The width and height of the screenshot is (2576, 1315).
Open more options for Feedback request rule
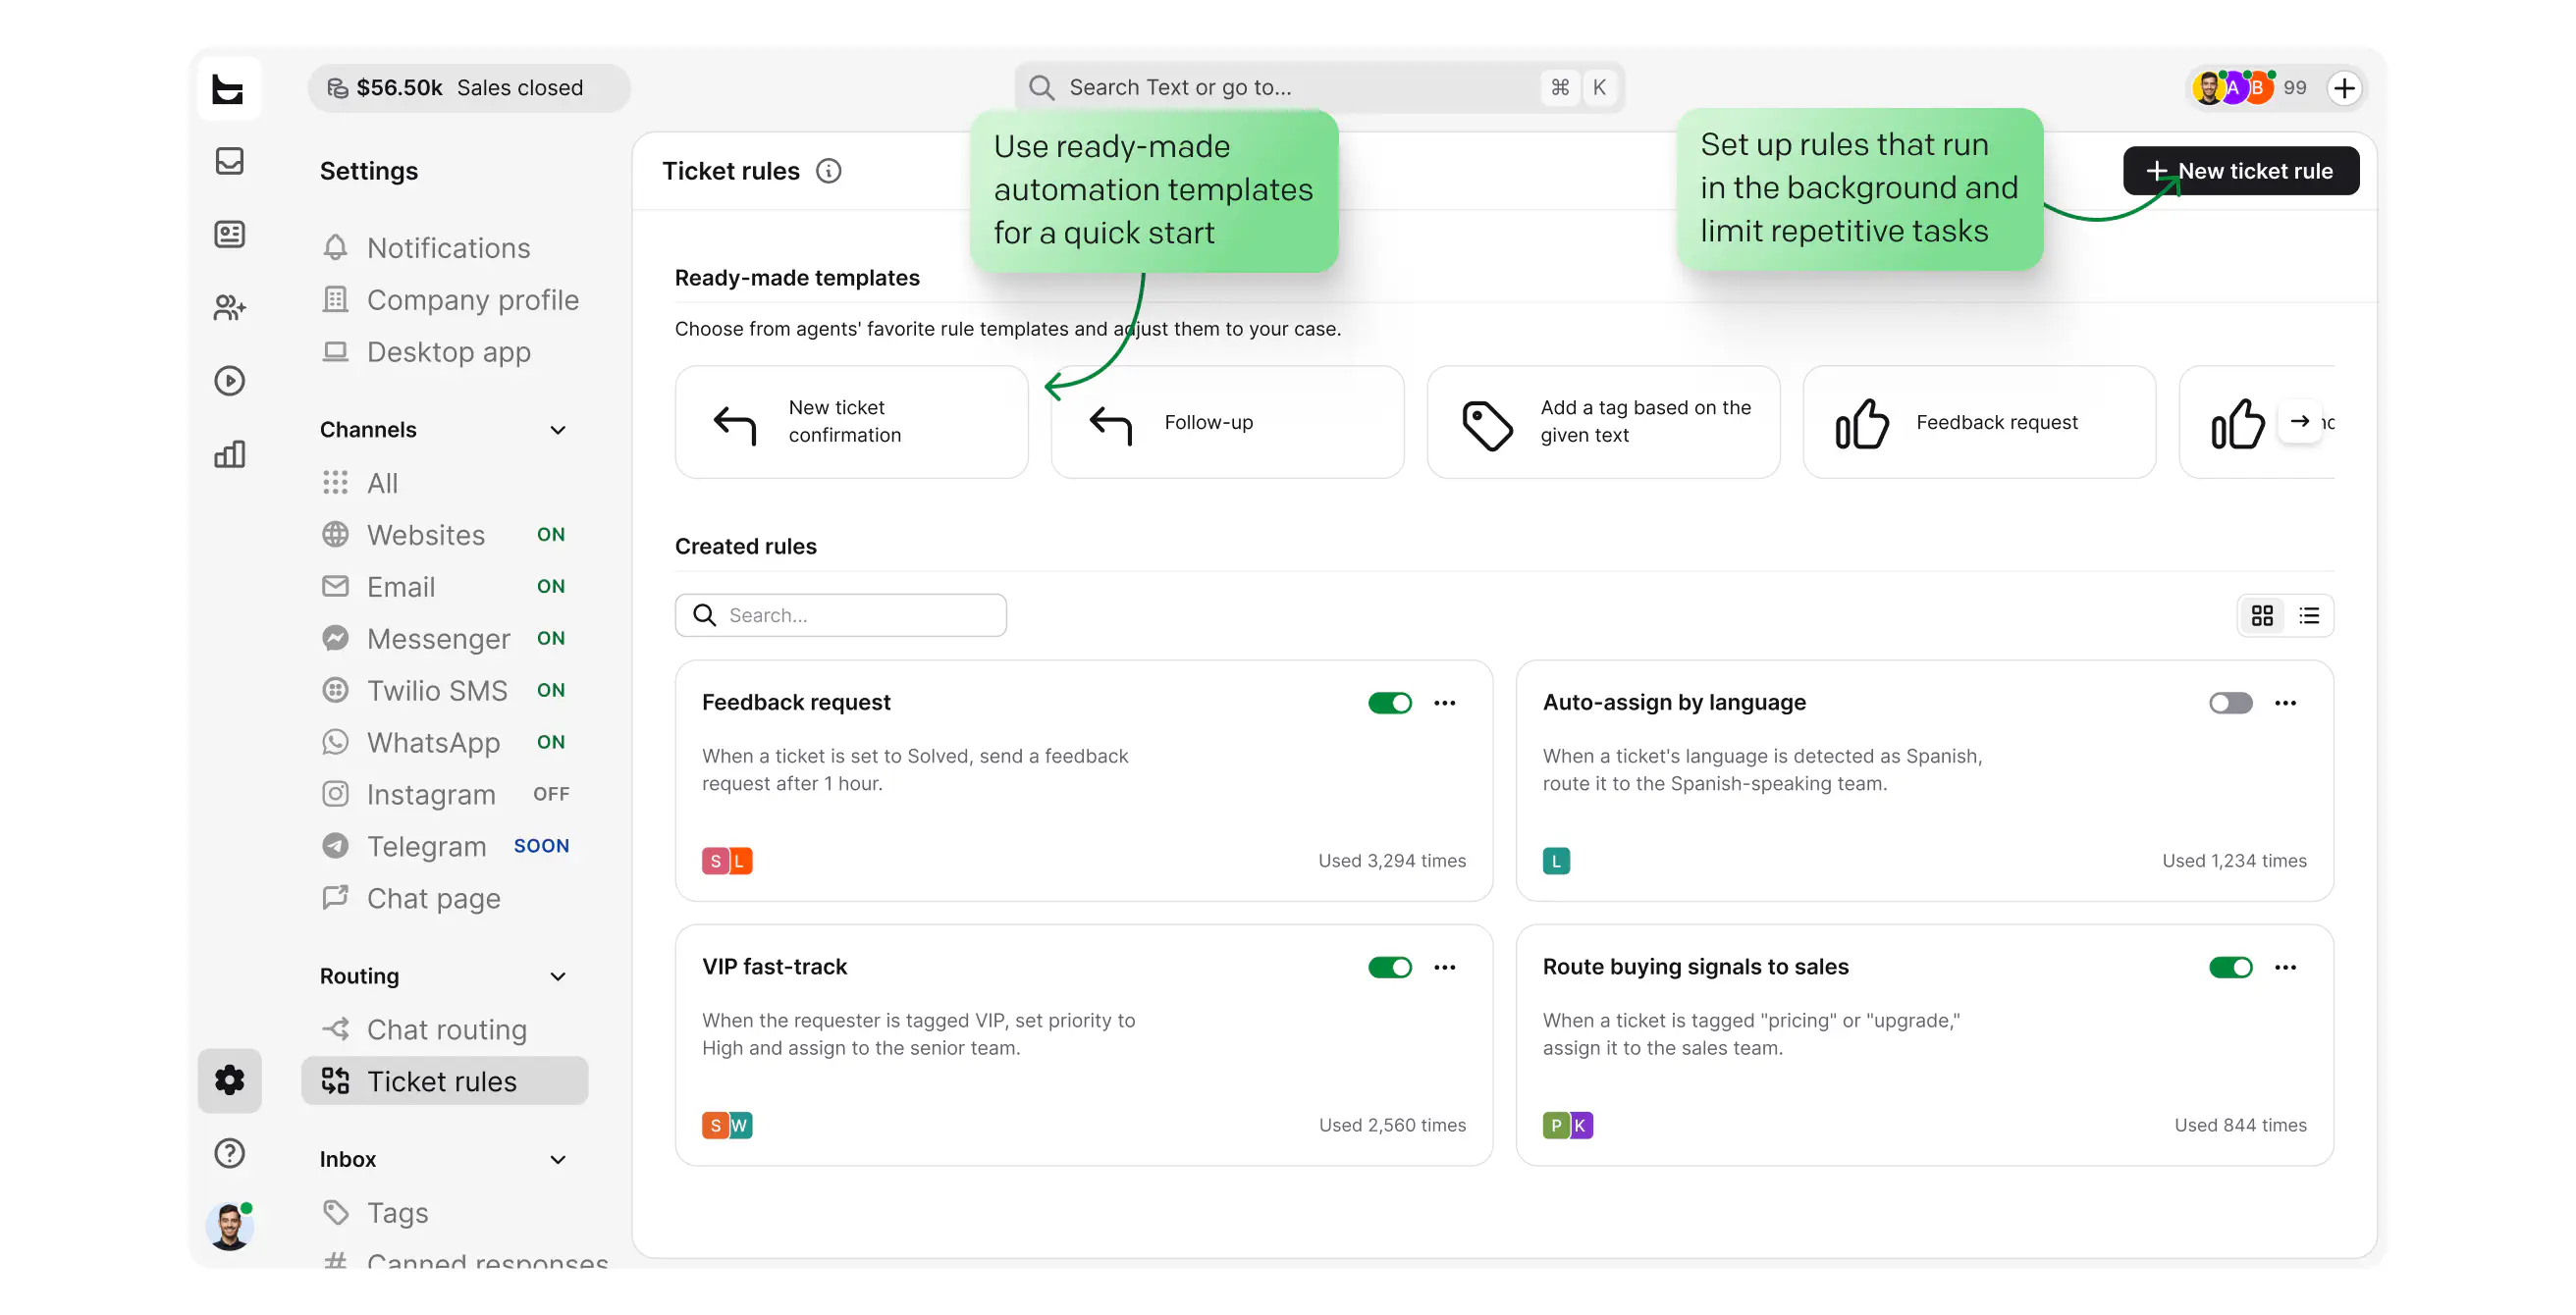[x=1444, y=703]
